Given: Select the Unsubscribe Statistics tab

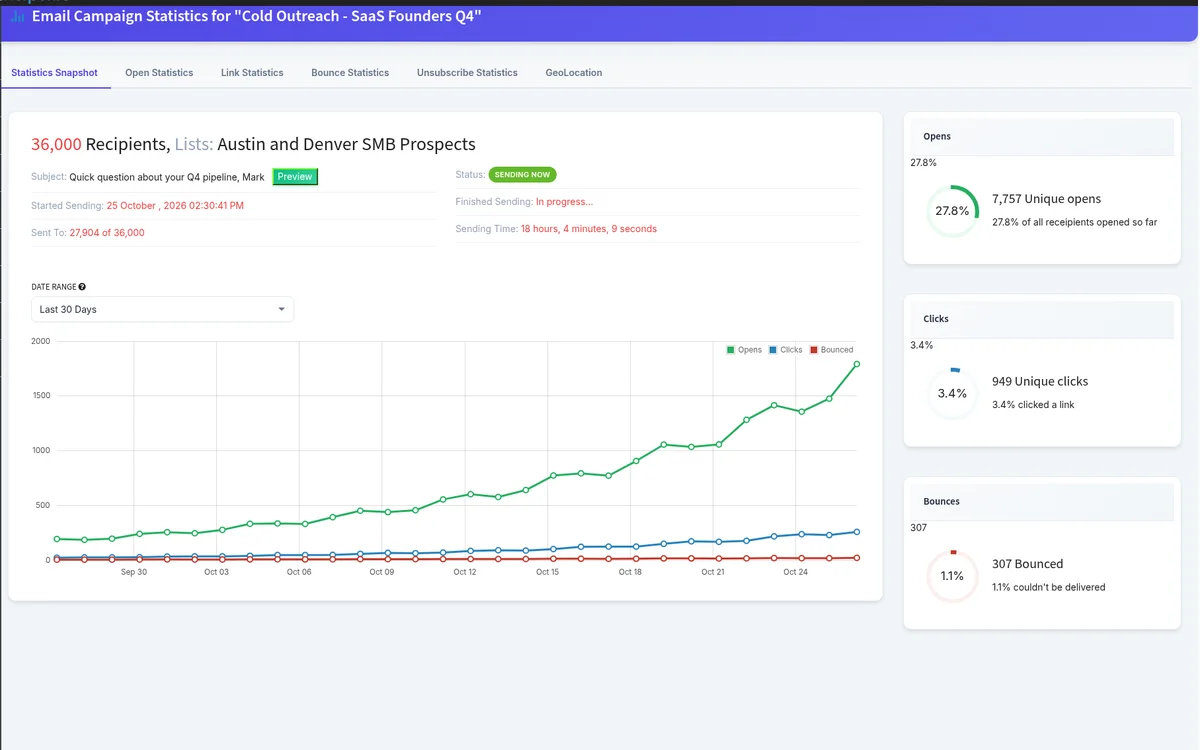Looking at the screenshot, I should (x=467, y=73).
